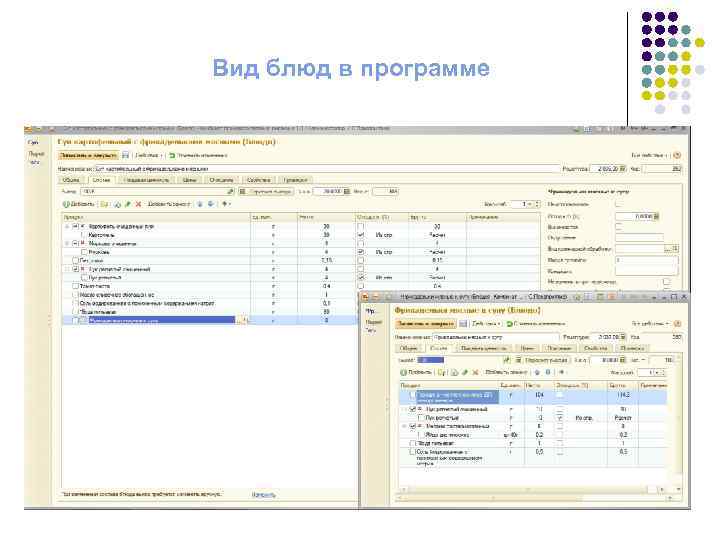Click the save diskette icon in the soup dish window
This screenshot has height=540, width=720.
coord(125,156)
